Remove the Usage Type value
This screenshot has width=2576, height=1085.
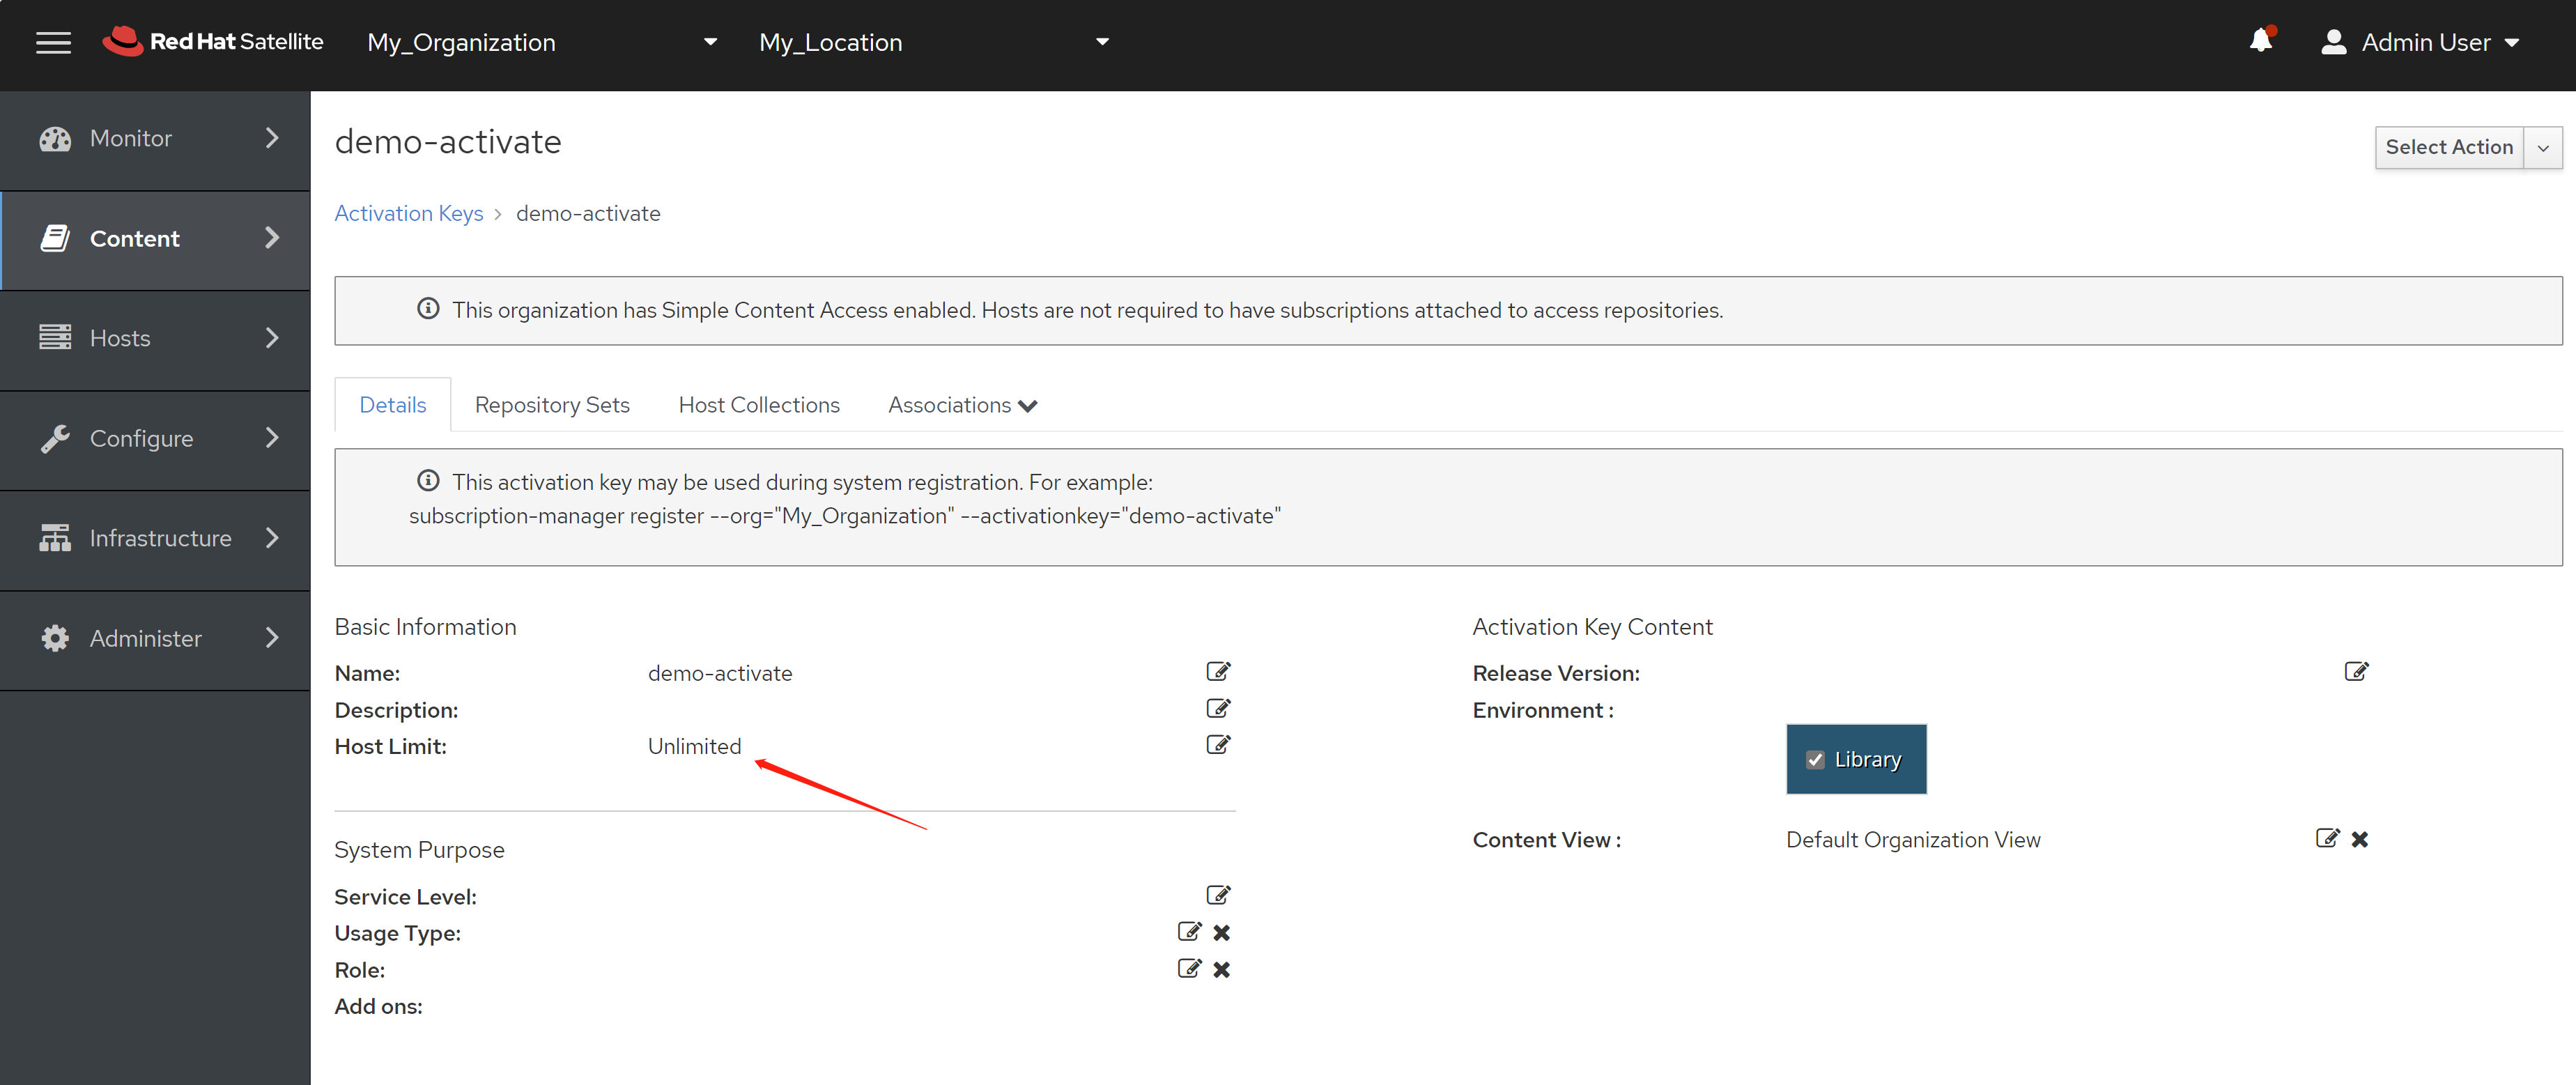point(1221,933)
